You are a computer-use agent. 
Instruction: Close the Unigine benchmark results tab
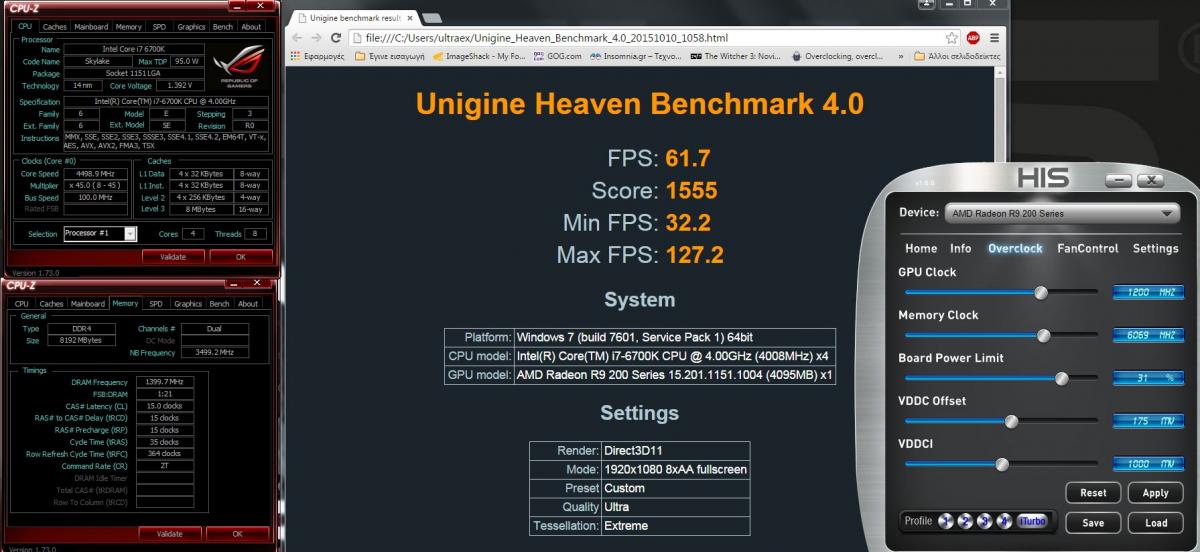point(410,18)
